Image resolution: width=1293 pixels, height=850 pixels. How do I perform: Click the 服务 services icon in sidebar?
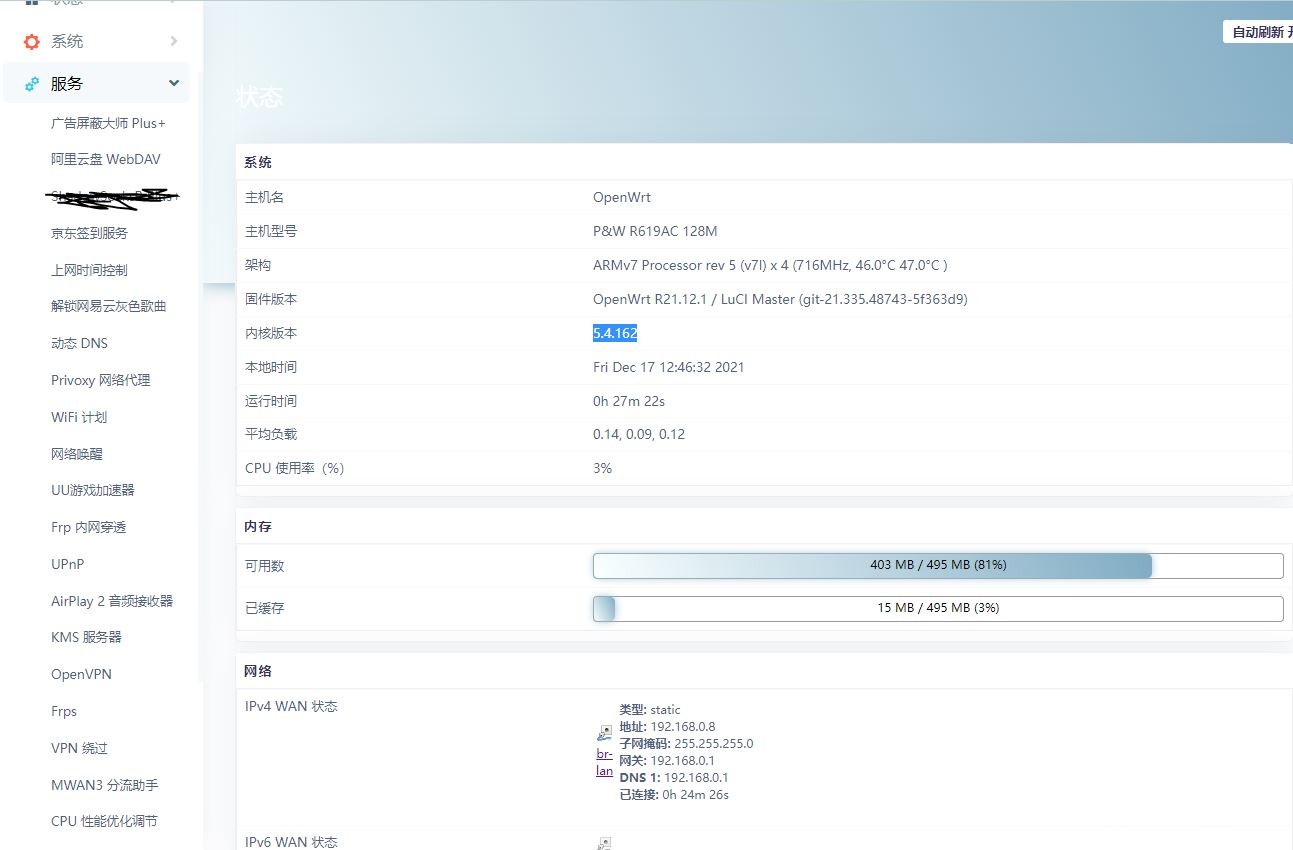pyautogui.click(x=32, y=84)
